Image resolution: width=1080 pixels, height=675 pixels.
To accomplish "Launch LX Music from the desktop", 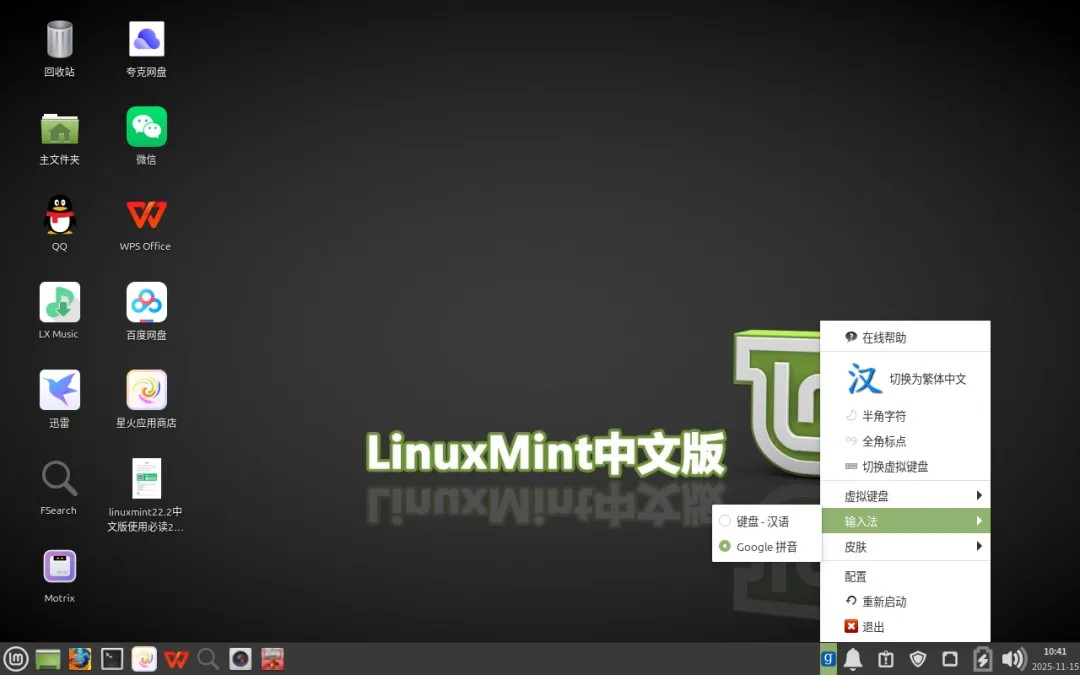I will (59, 302).
